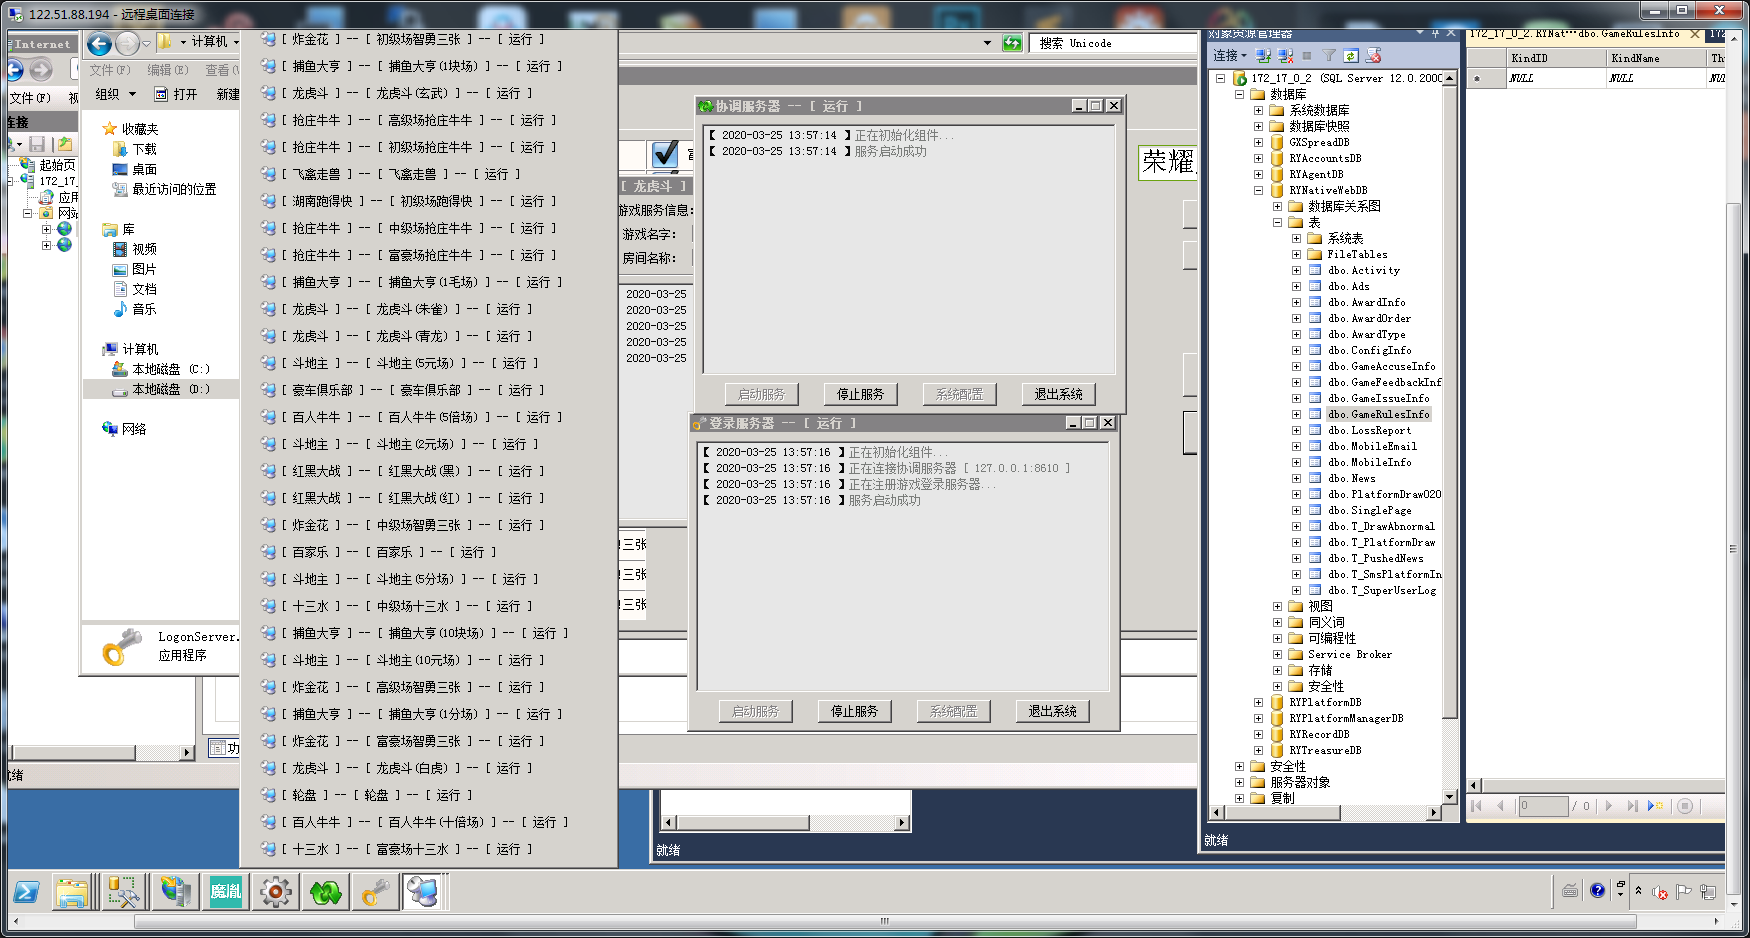Click the green Refresh icon in Object Explorer
This screenshot has height=938, width=1750.
[x=1351, y=56]
